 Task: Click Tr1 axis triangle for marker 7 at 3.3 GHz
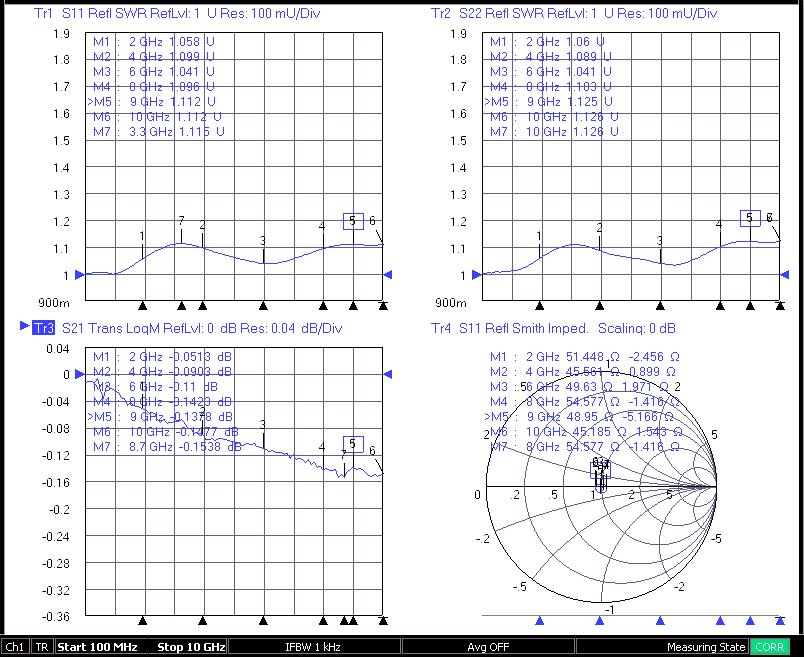click(182, 306)
